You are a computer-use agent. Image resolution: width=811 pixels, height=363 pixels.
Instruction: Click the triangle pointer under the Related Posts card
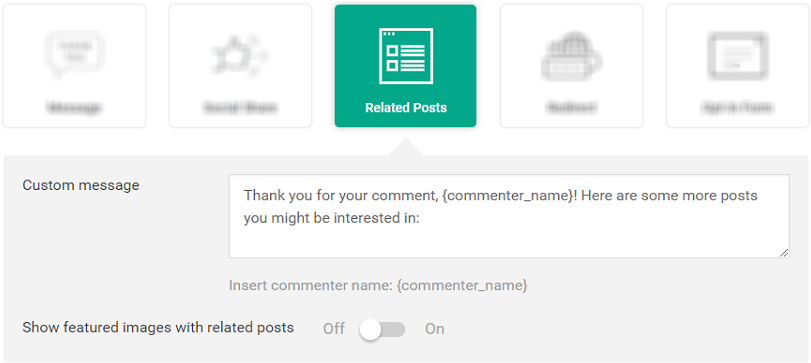[x=406, y=146]
